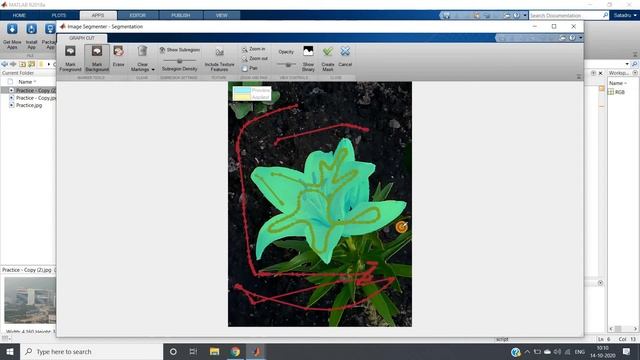This screenshot has height=360, width=640.
Task: Click the ENG language indicator
Action: pos(580,351)
